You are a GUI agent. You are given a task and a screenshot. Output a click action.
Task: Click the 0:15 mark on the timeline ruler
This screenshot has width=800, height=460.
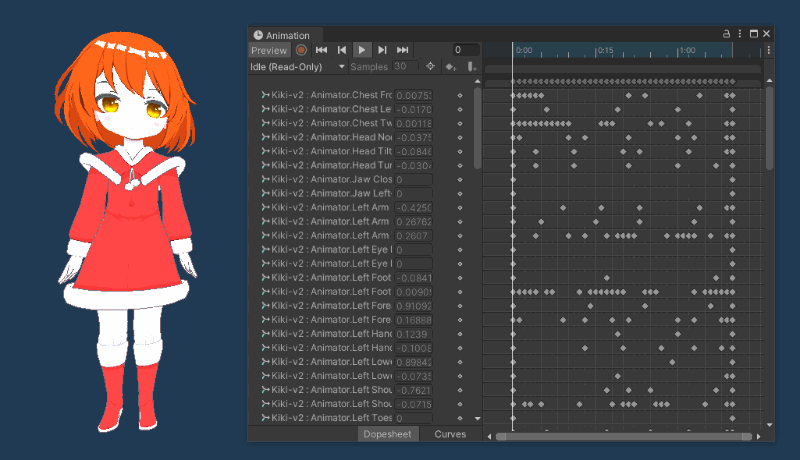pyautogui.click(x=606, y=50)
